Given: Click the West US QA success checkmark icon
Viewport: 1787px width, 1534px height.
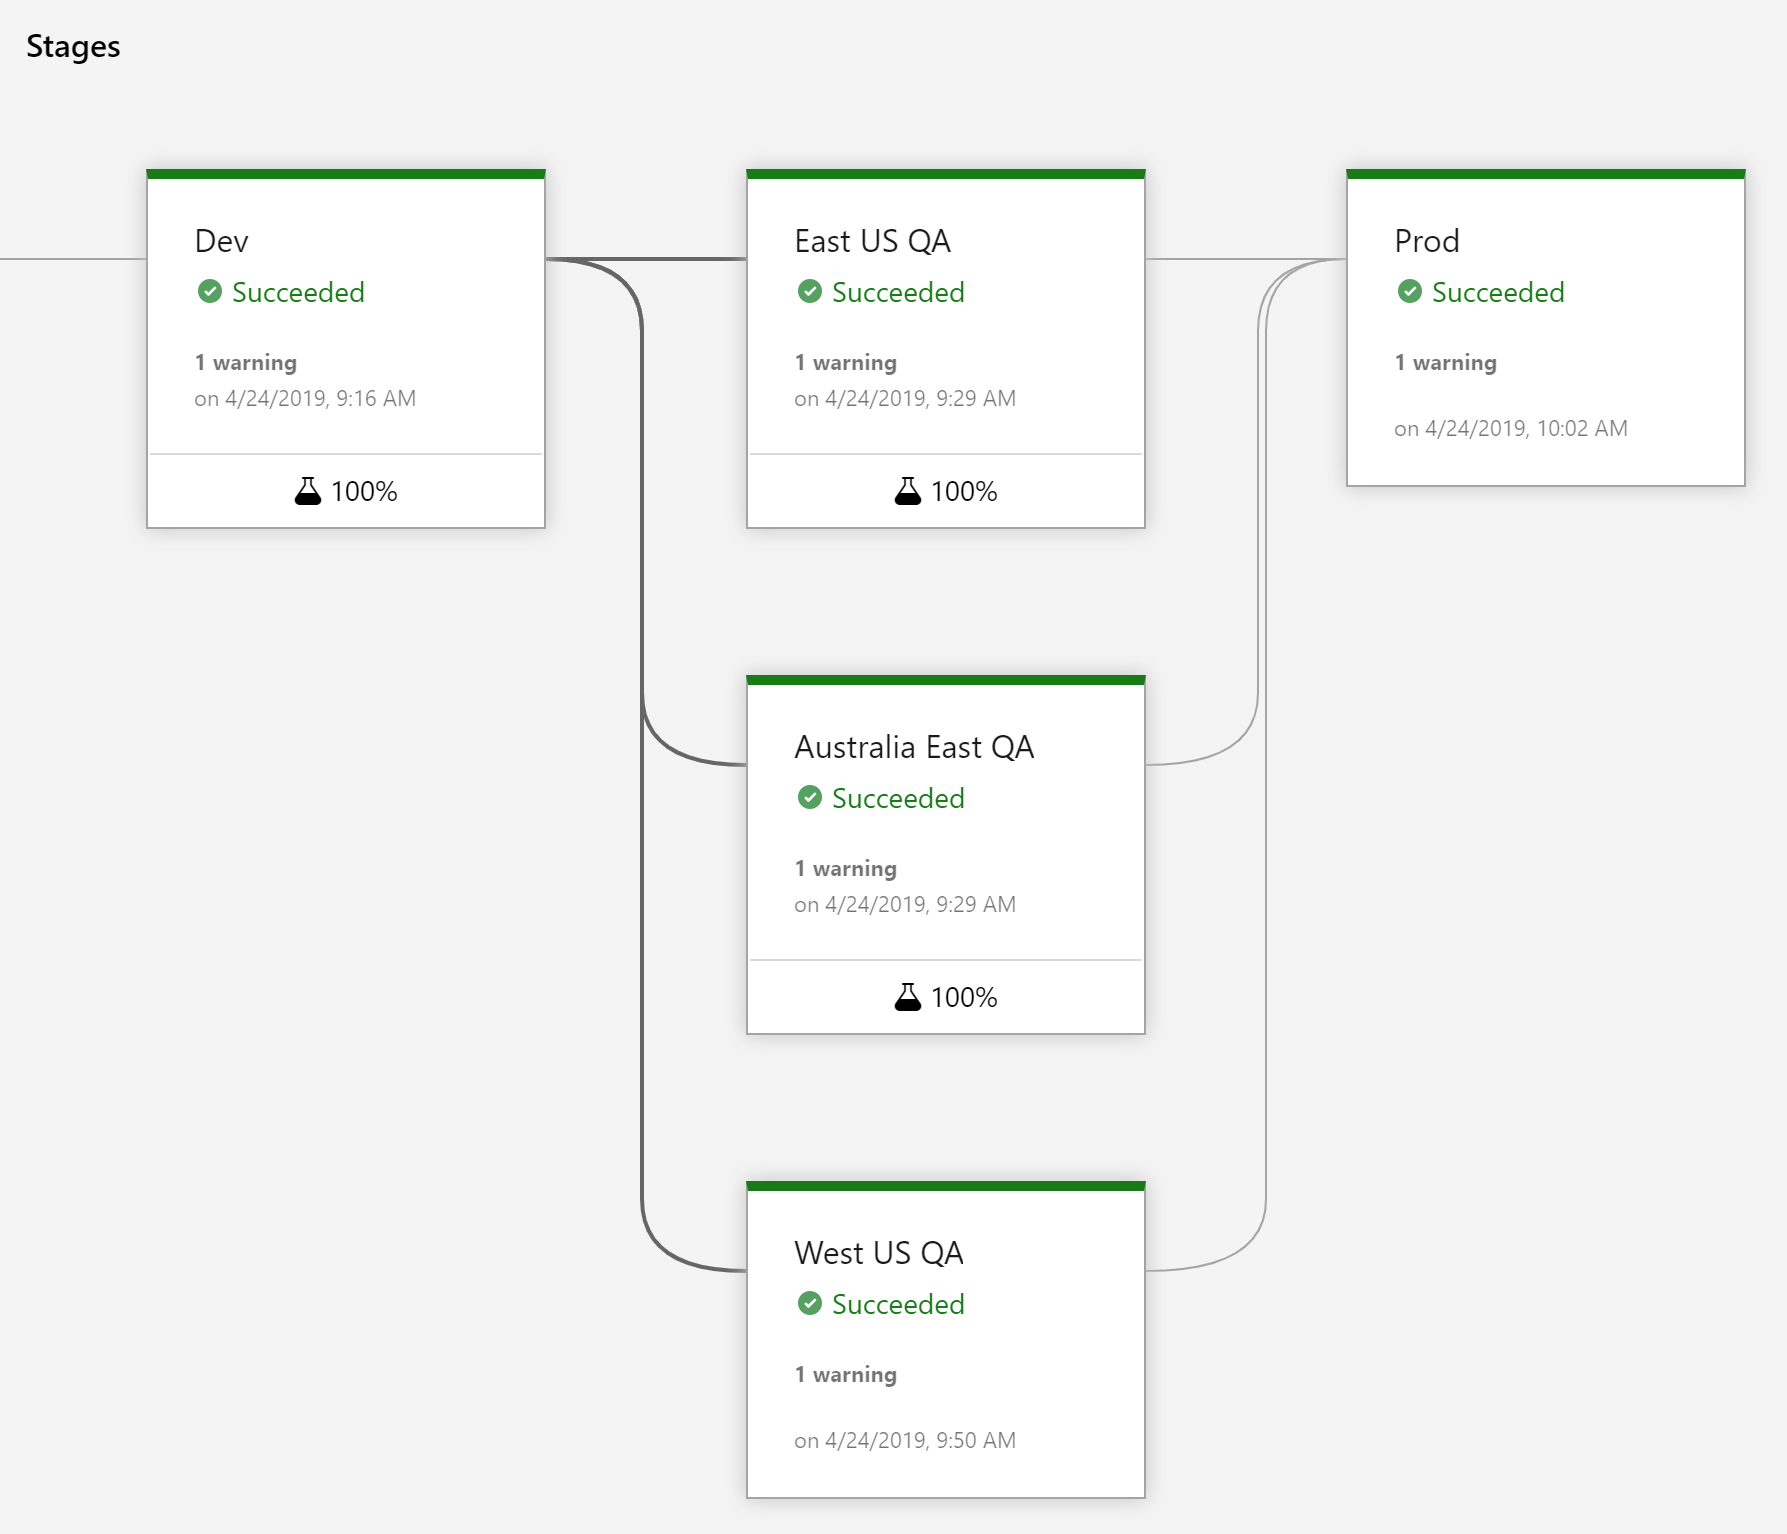Looking at the screenshot, I should [x=810, y=1304].
